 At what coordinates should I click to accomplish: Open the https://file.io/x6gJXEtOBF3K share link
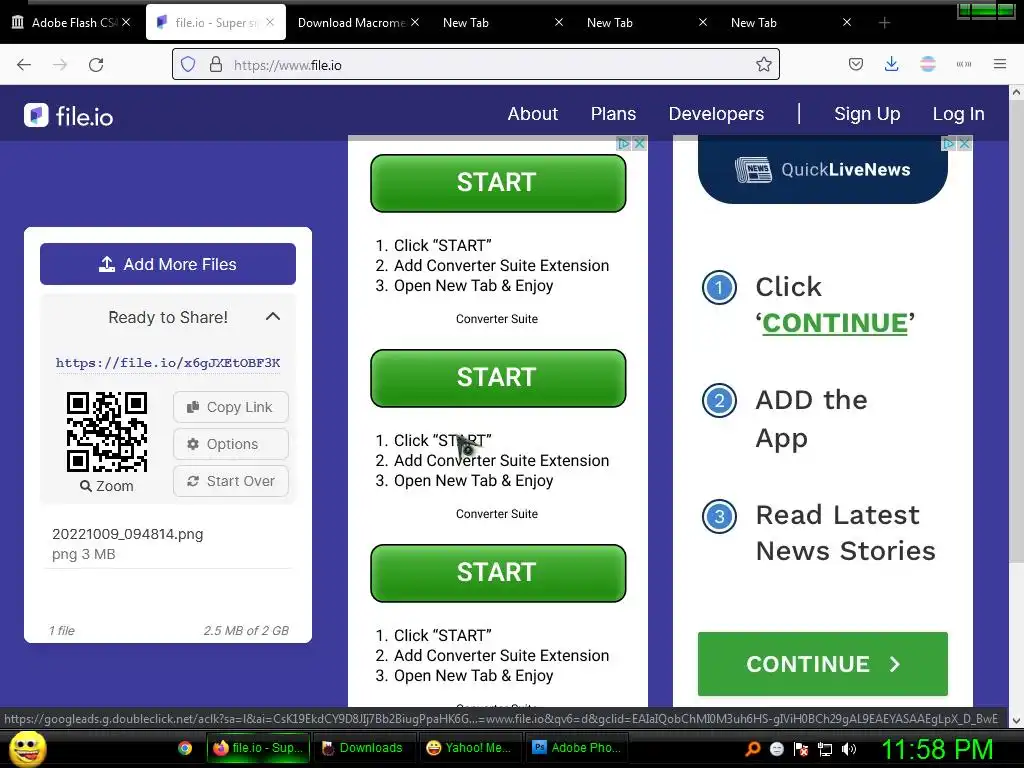coord(168,363)
